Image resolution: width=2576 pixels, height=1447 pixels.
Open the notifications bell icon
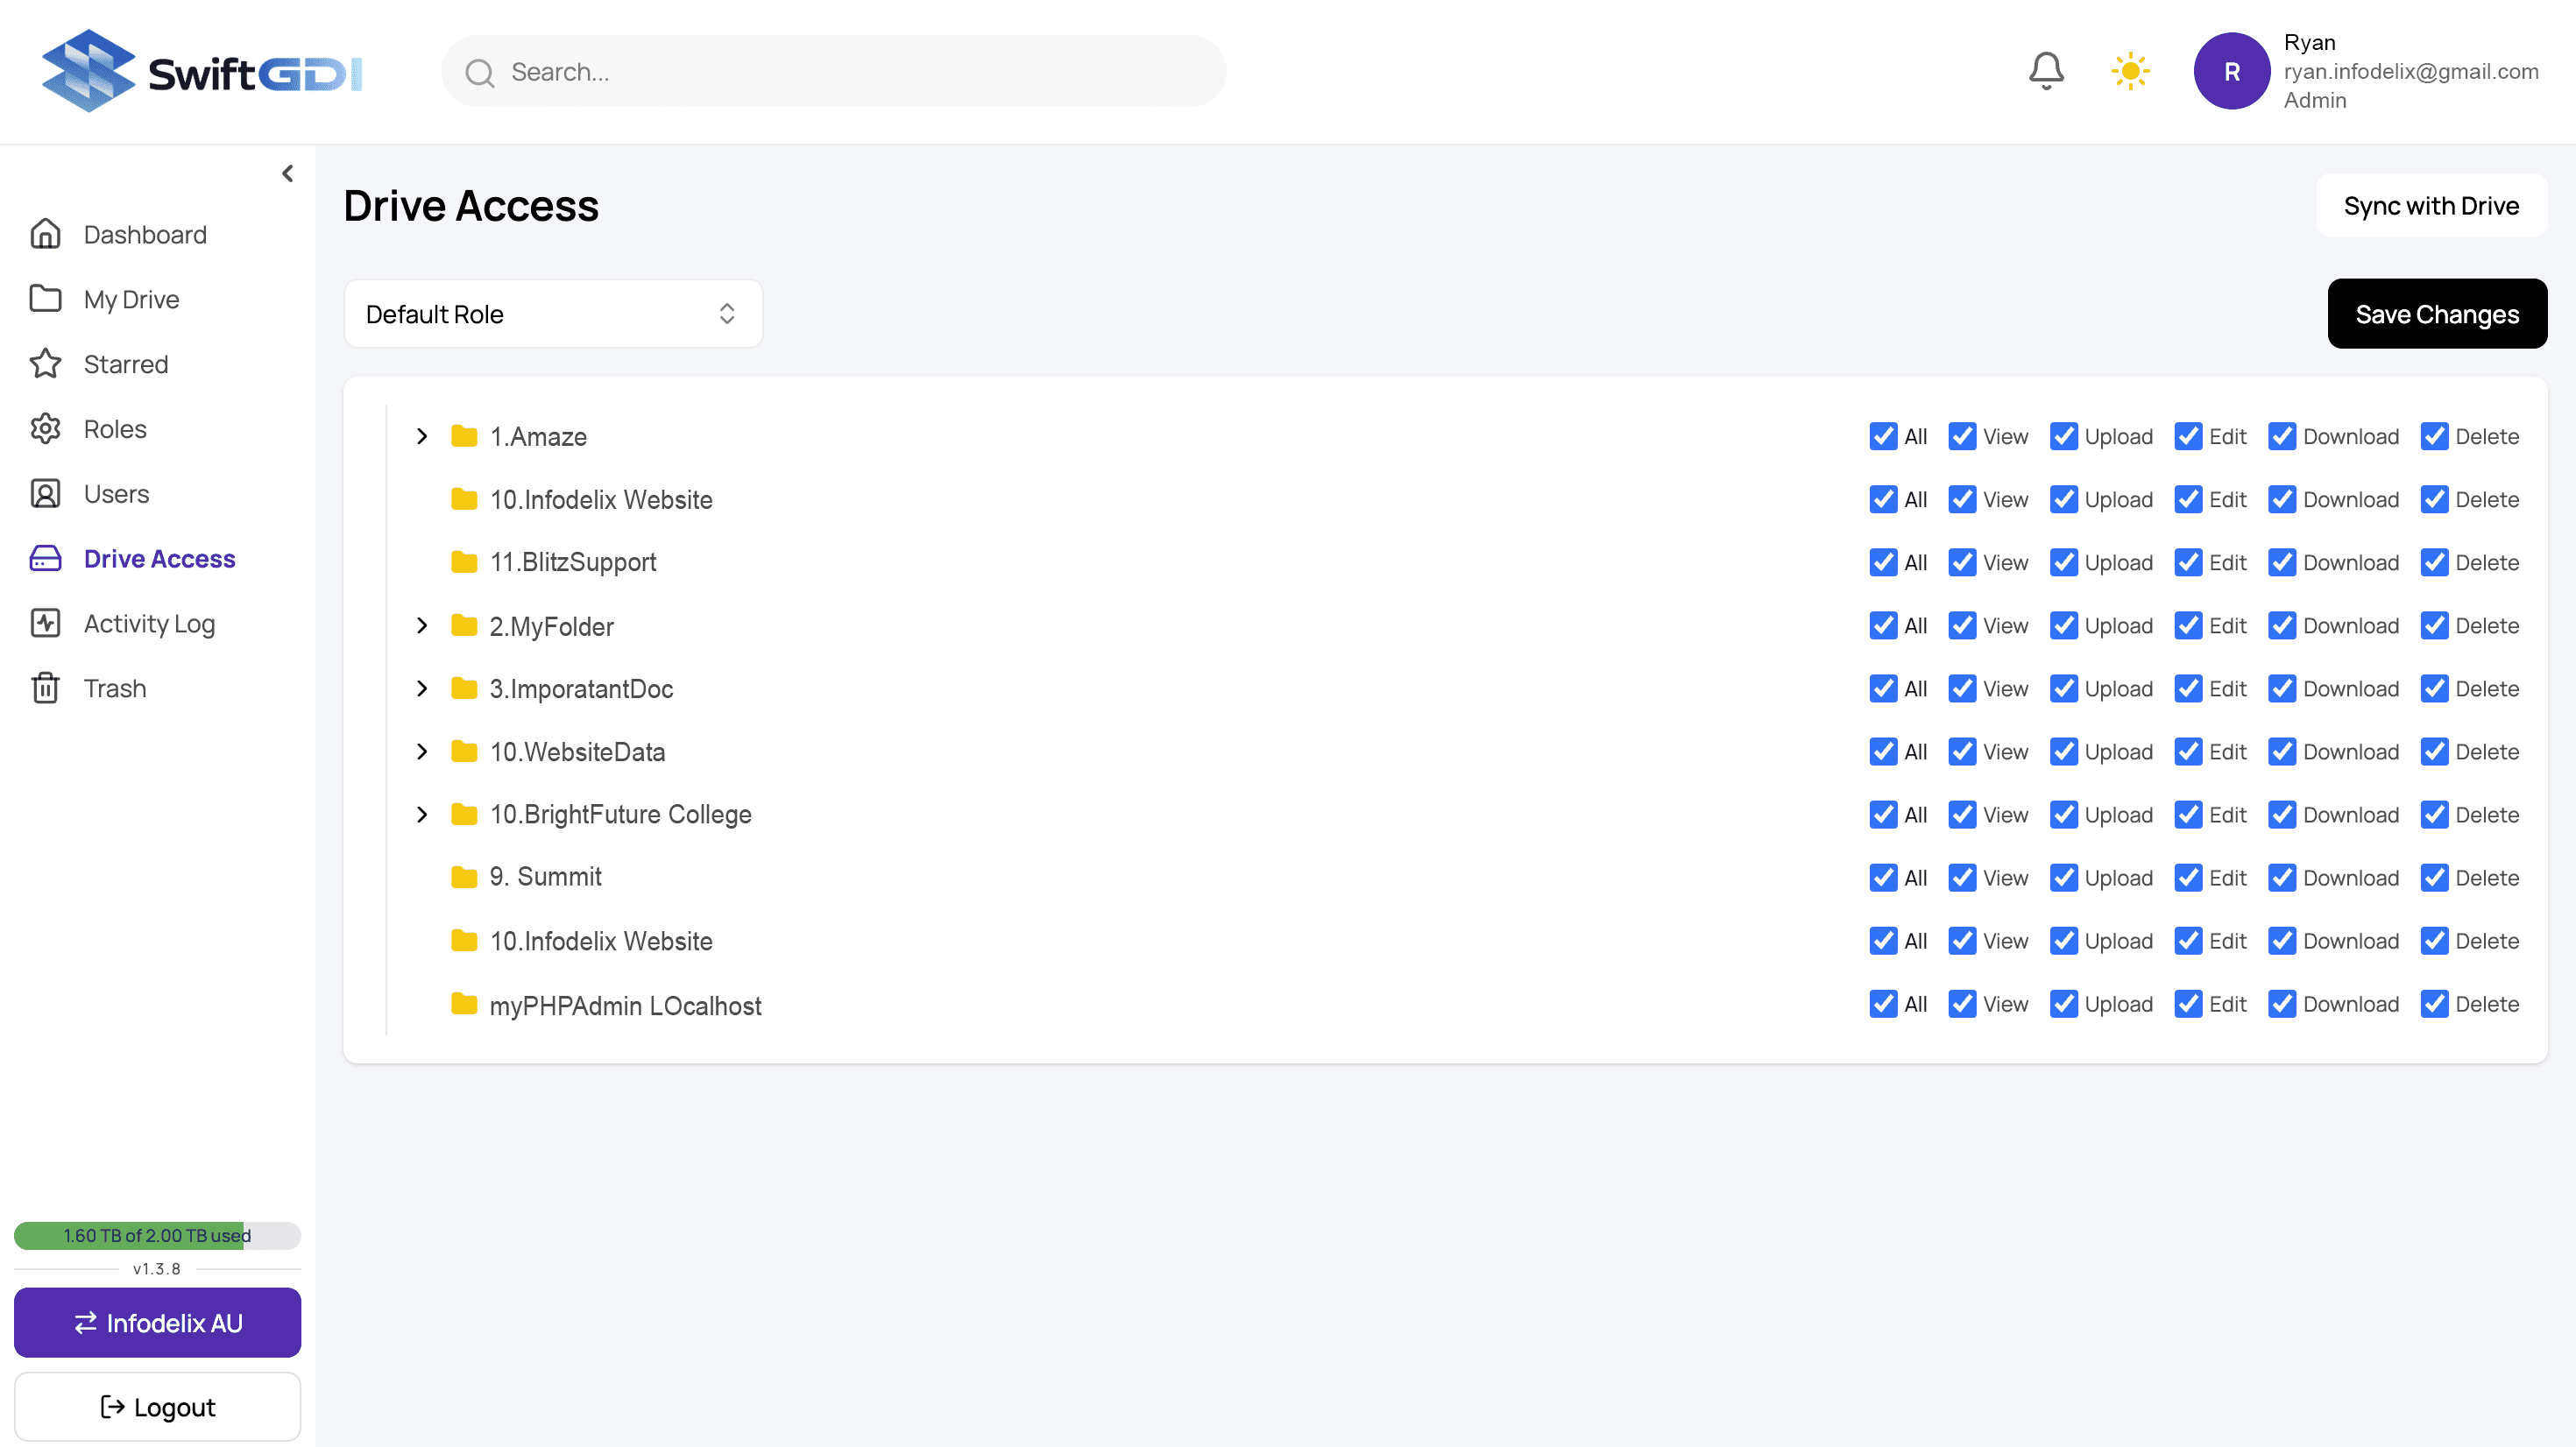[x=2046, y=71]
